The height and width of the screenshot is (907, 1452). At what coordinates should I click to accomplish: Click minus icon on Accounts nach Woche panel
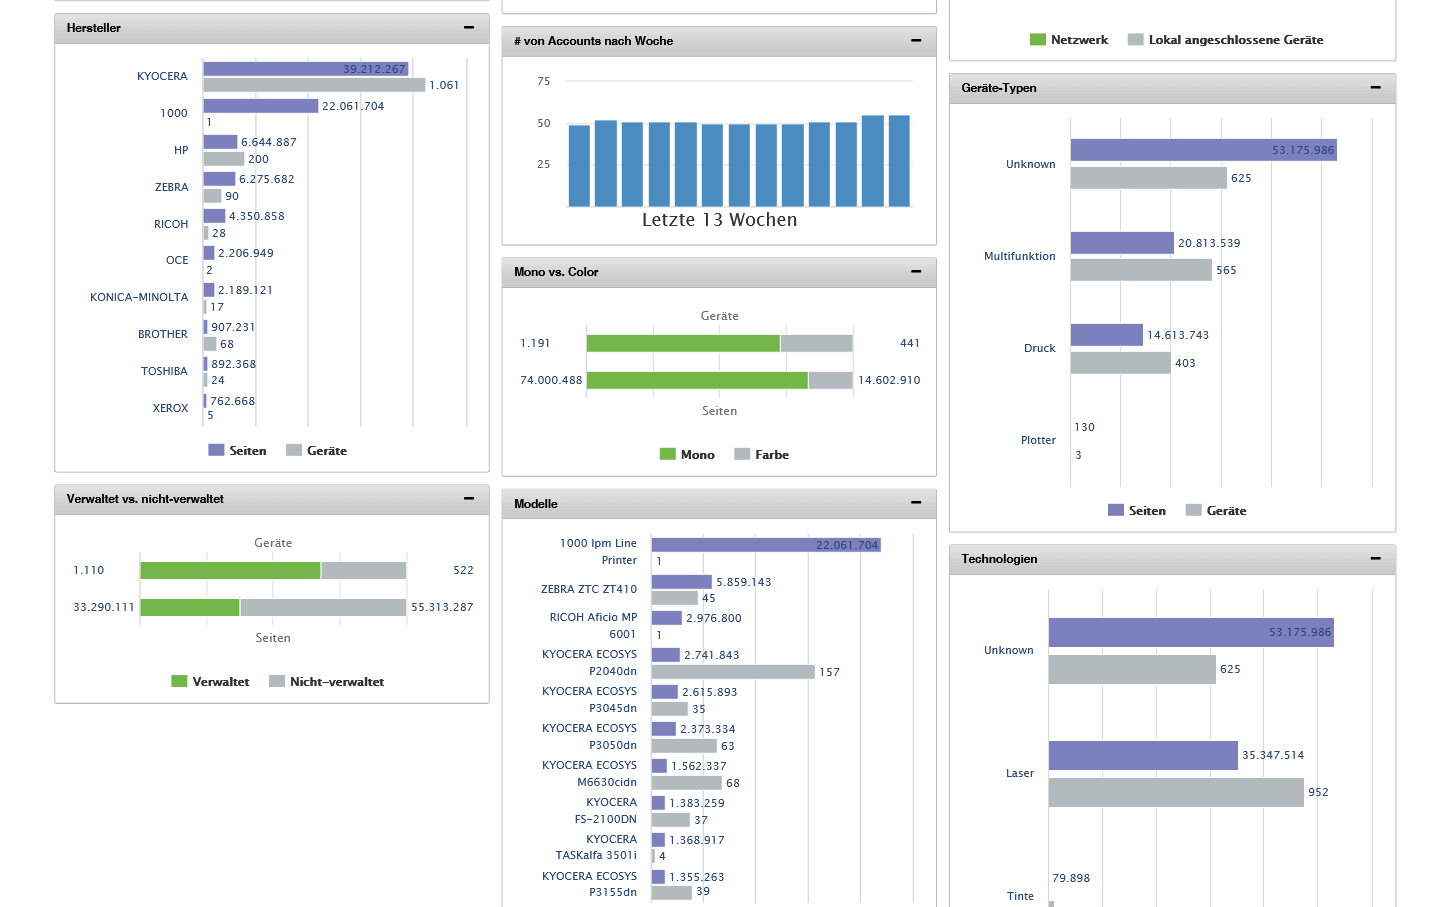915,41
